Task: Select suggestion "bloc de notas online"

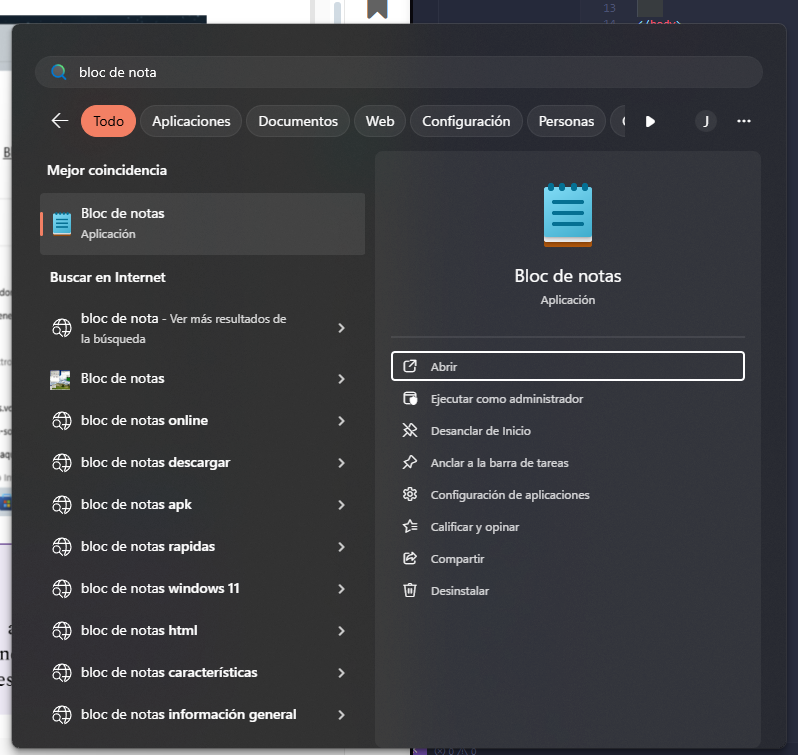Action: (202, 421)
